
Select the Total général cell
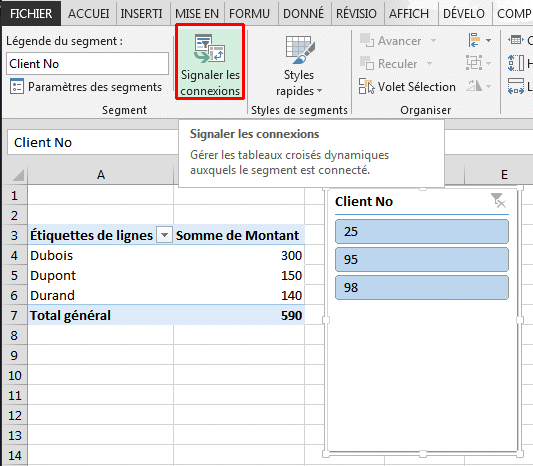101,315
